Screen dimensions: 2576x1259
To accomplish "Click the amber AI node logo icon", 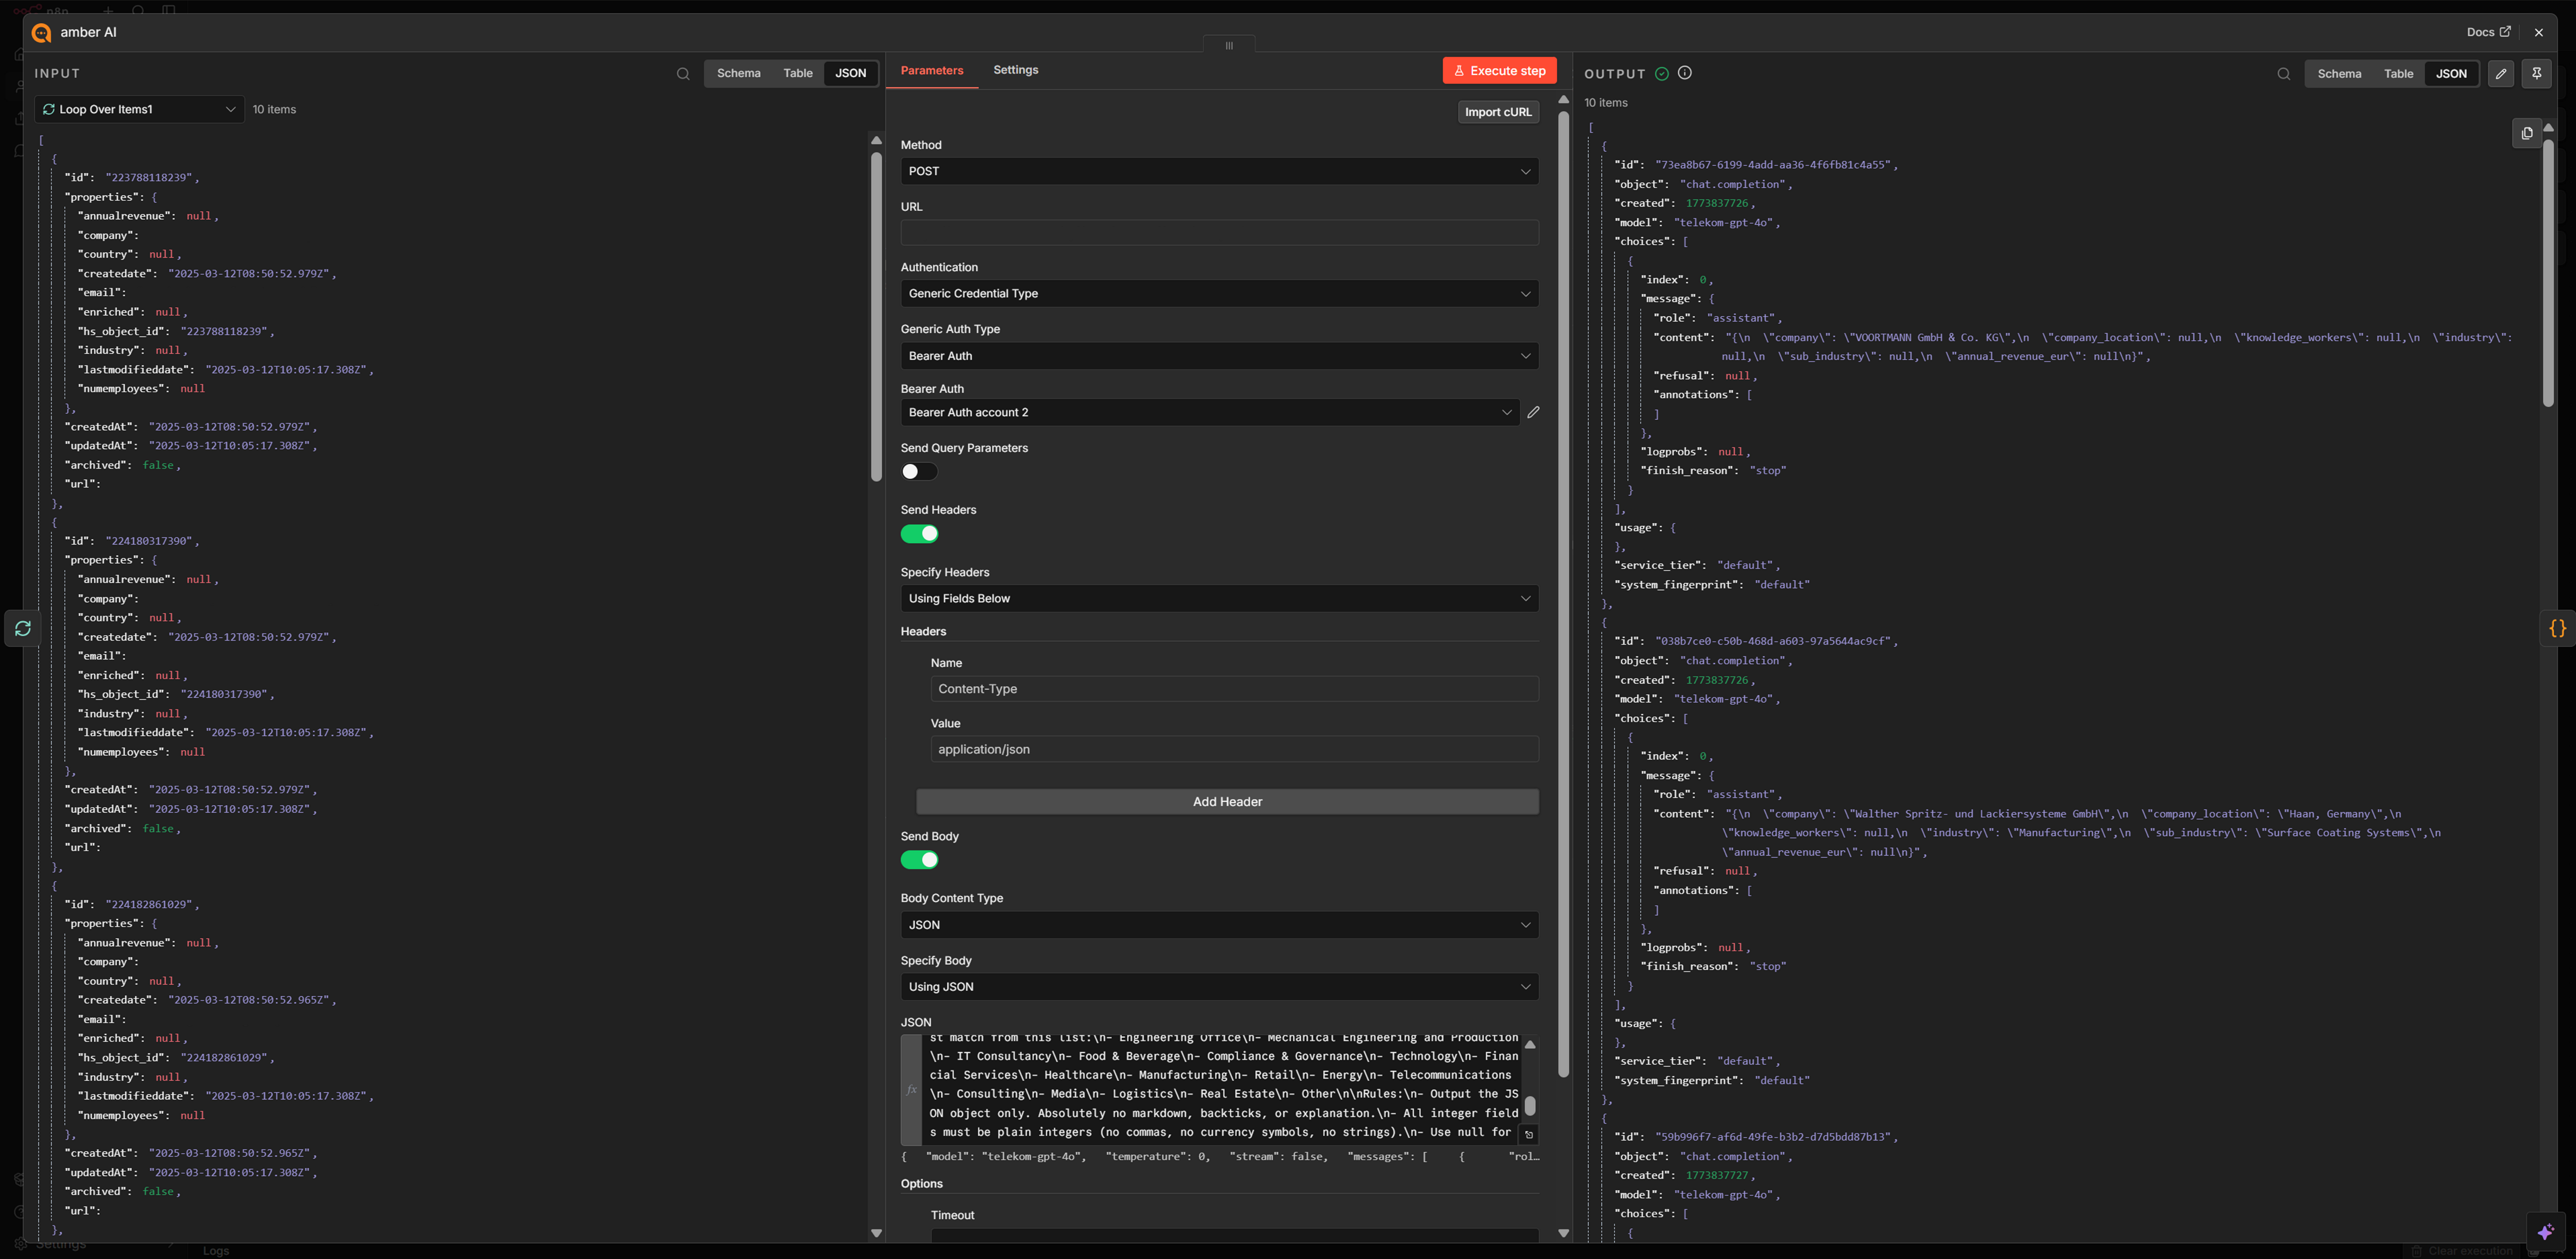I will (x=41, y=33).
